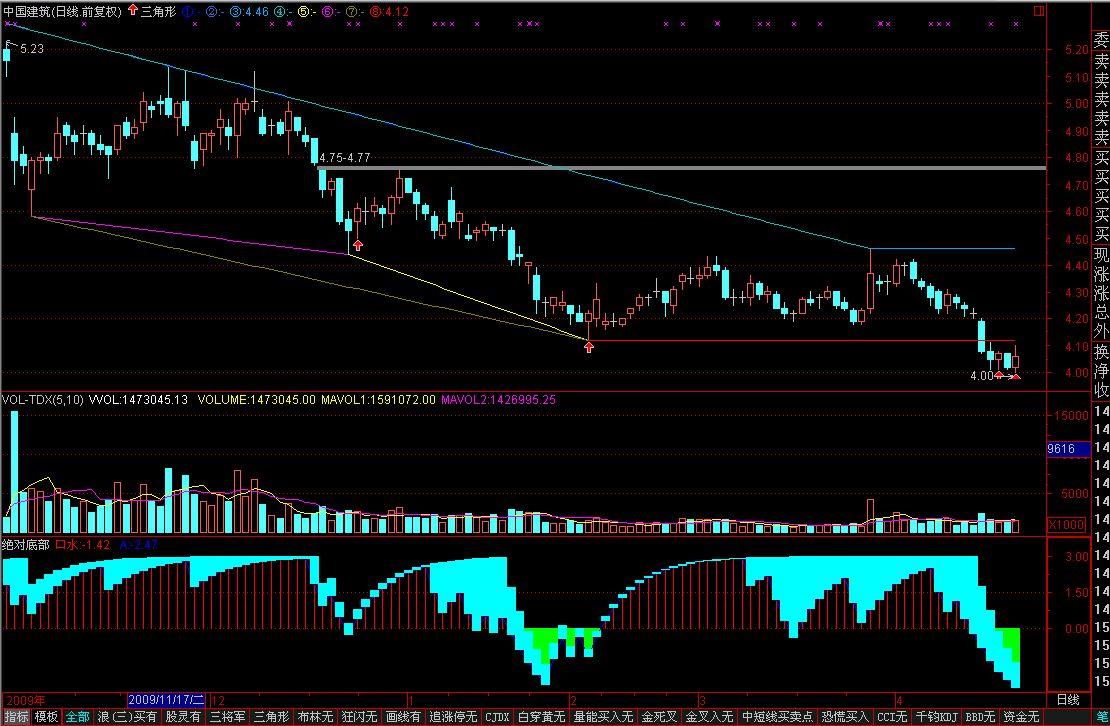Viewport: 1110px width, 726px height.
Task: Select the 追涨停无 indicator tab
Action: [x=453, y=718]
